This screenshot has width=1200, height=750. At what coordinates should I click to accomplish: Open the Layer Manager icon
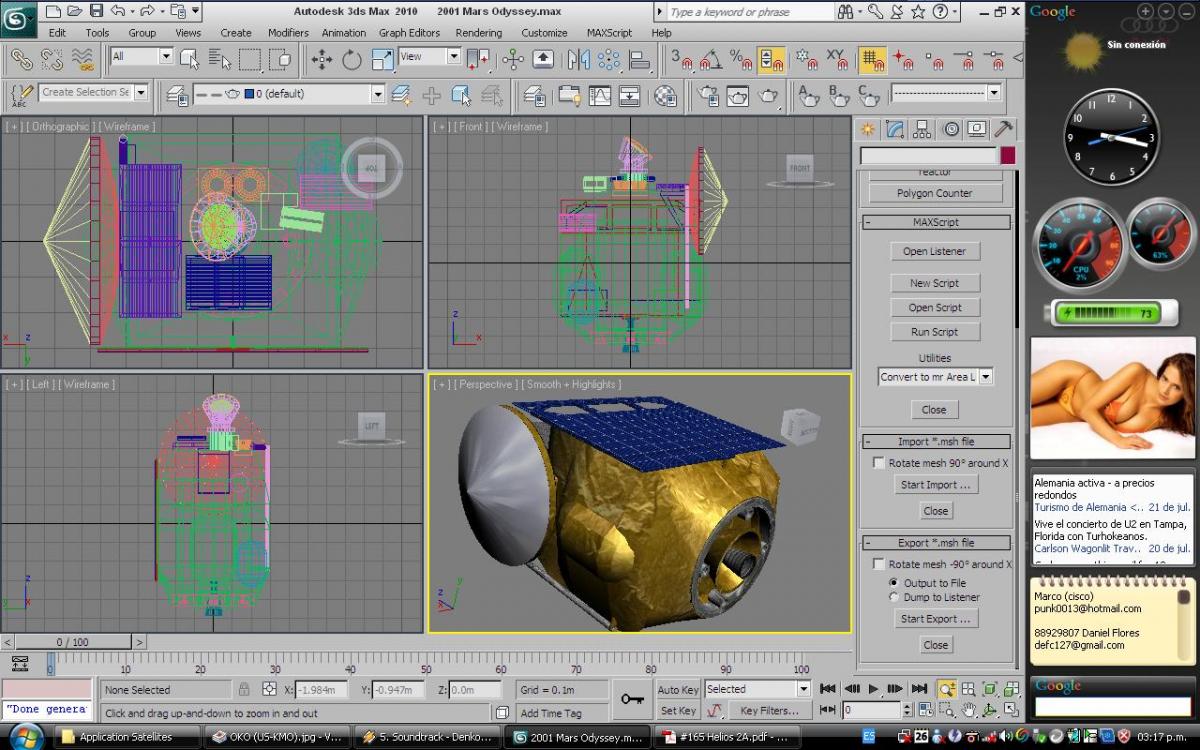click(x=535, y=95)
